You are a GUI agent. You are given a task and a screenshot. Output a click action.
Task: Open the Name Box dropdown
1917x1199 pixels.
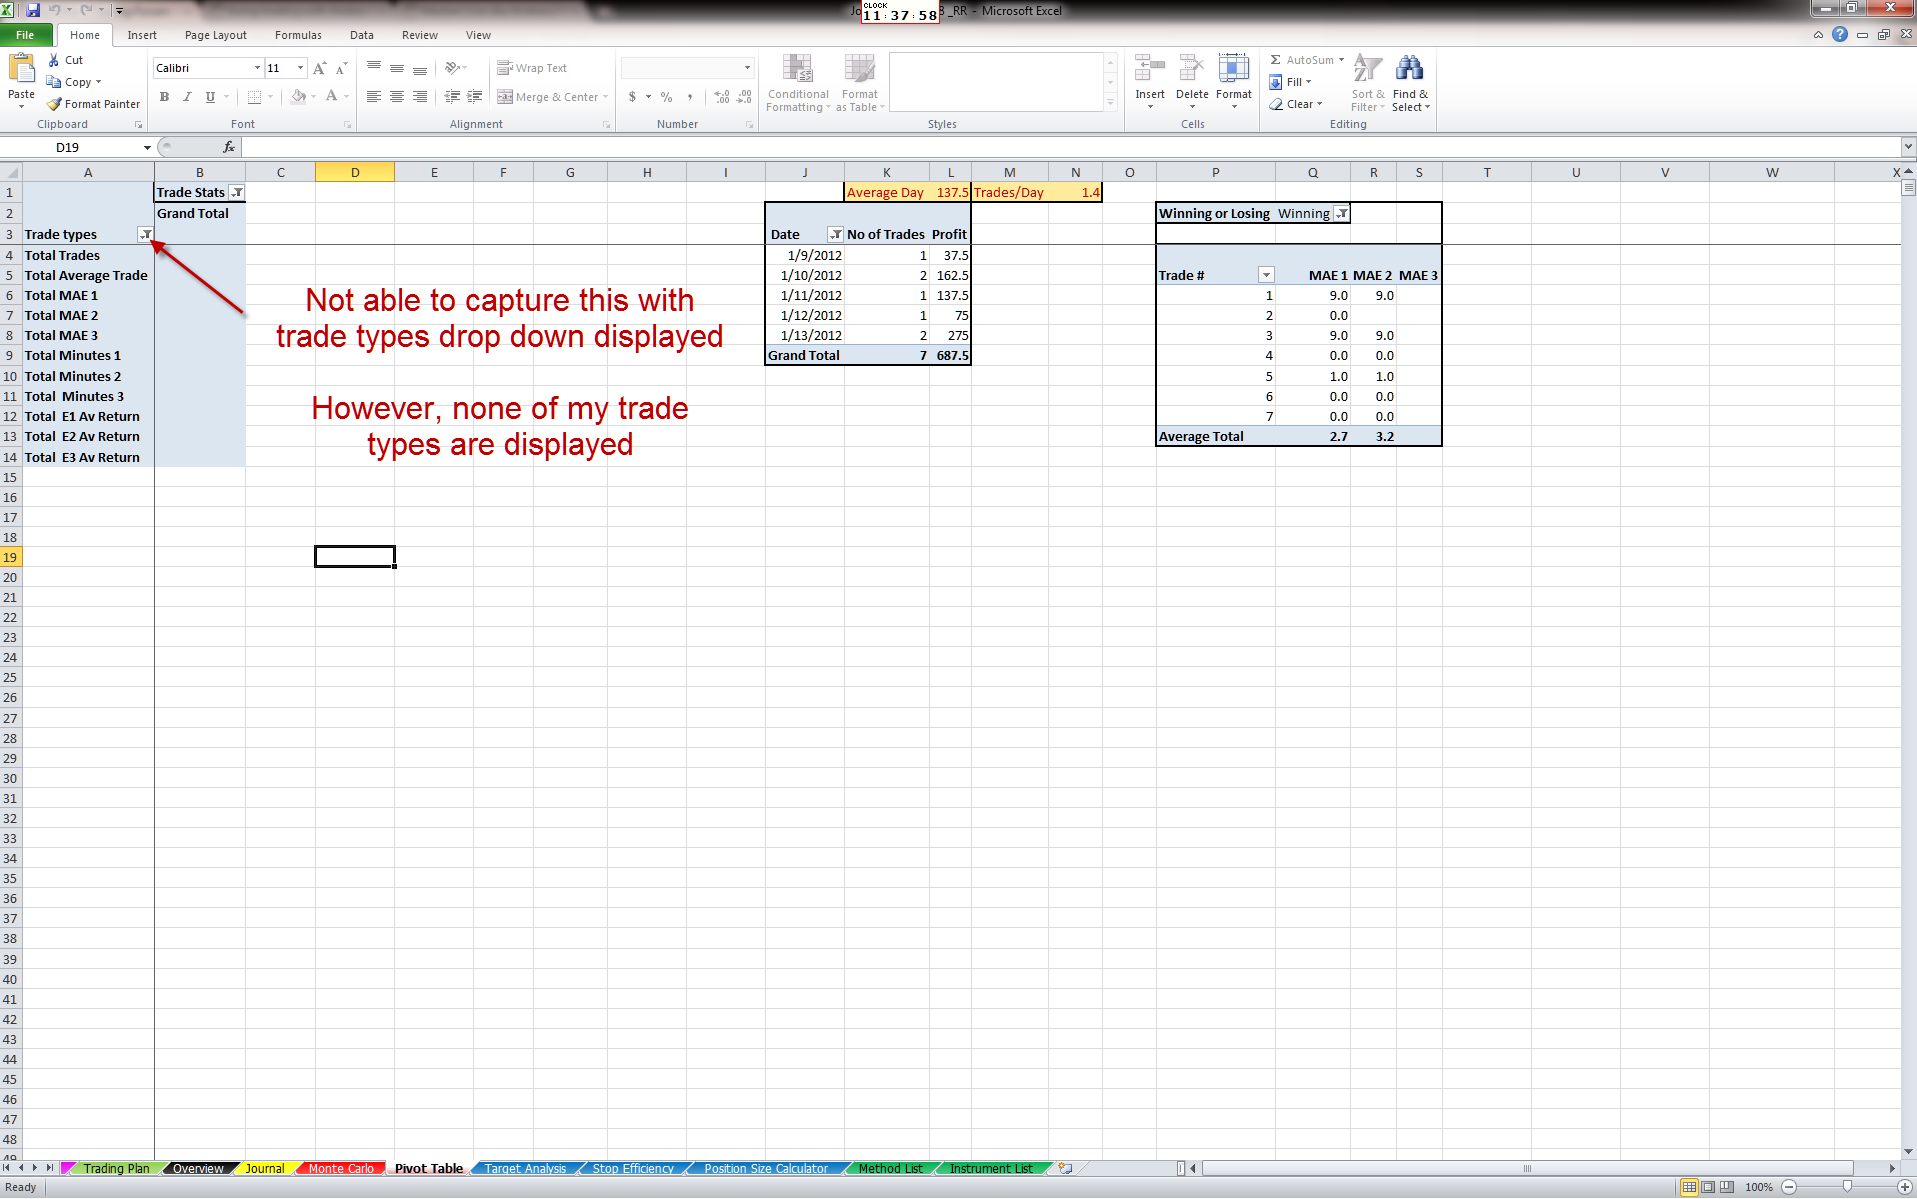coord(147,147)
